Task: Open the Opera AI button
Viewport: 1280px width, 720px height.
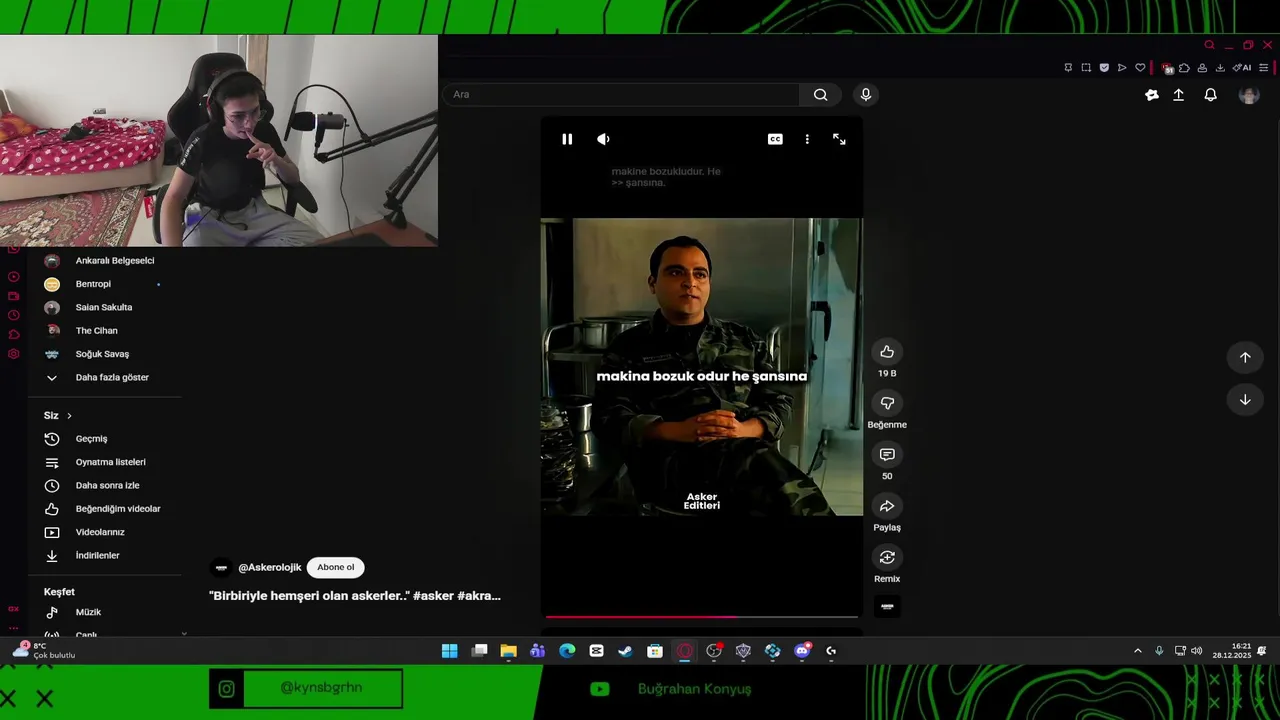Action: pos(1242,68)
